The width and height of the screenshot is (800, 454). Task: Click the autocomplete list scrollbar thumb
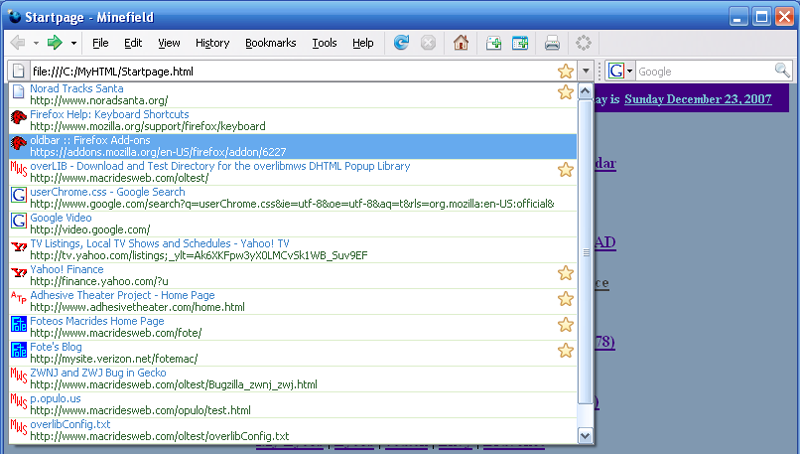585,252
